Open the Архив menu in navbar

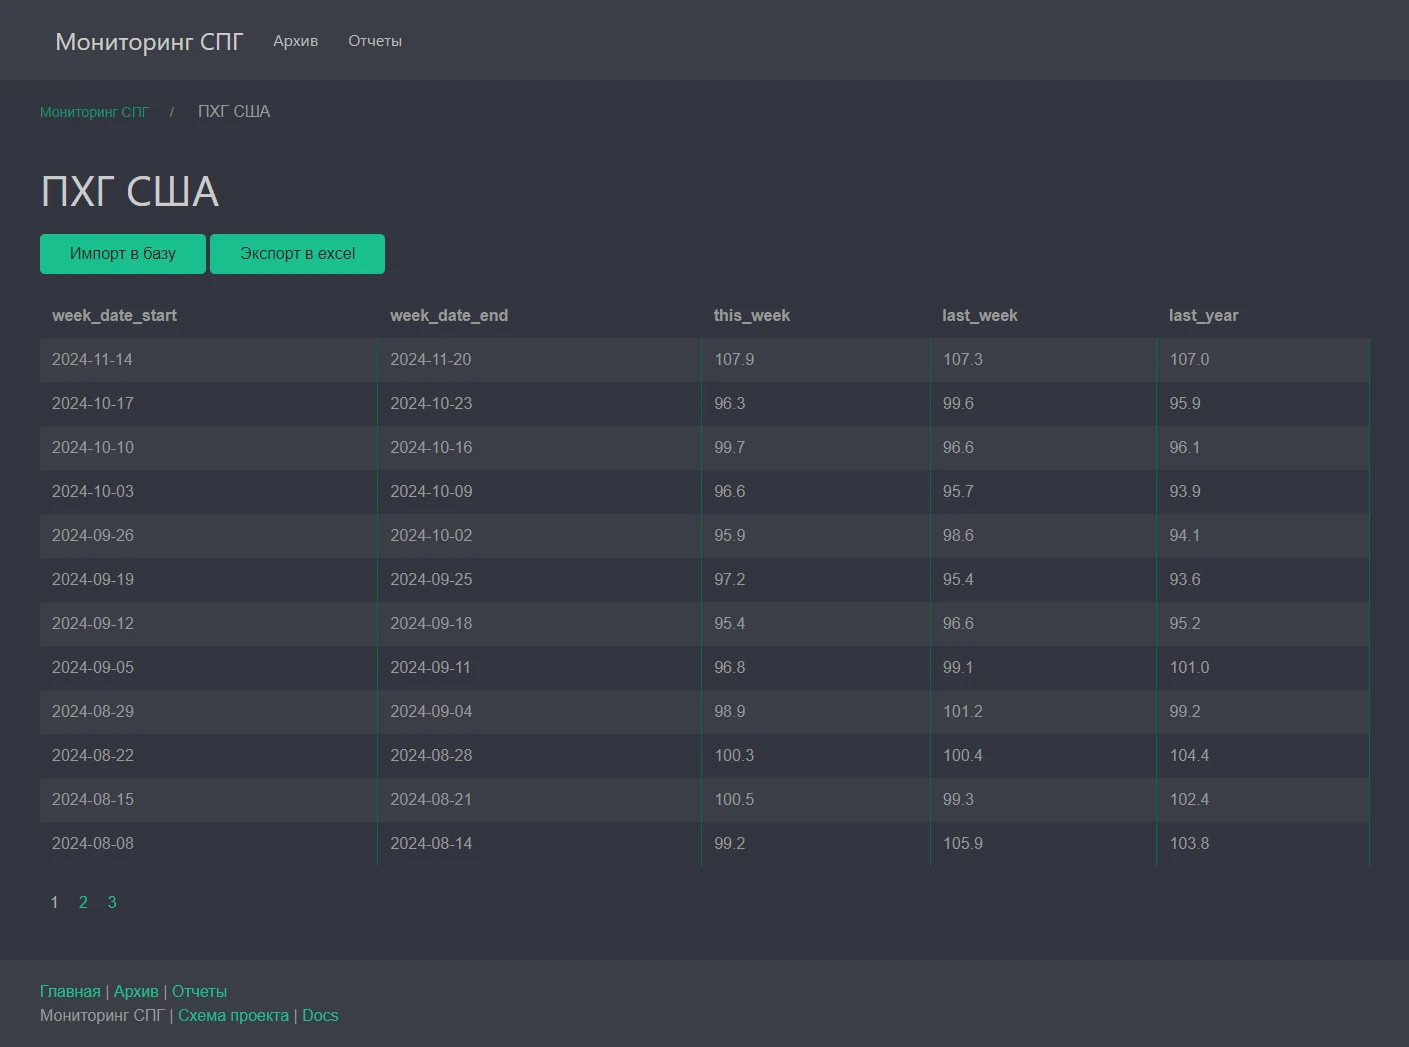tap(295, 41)
